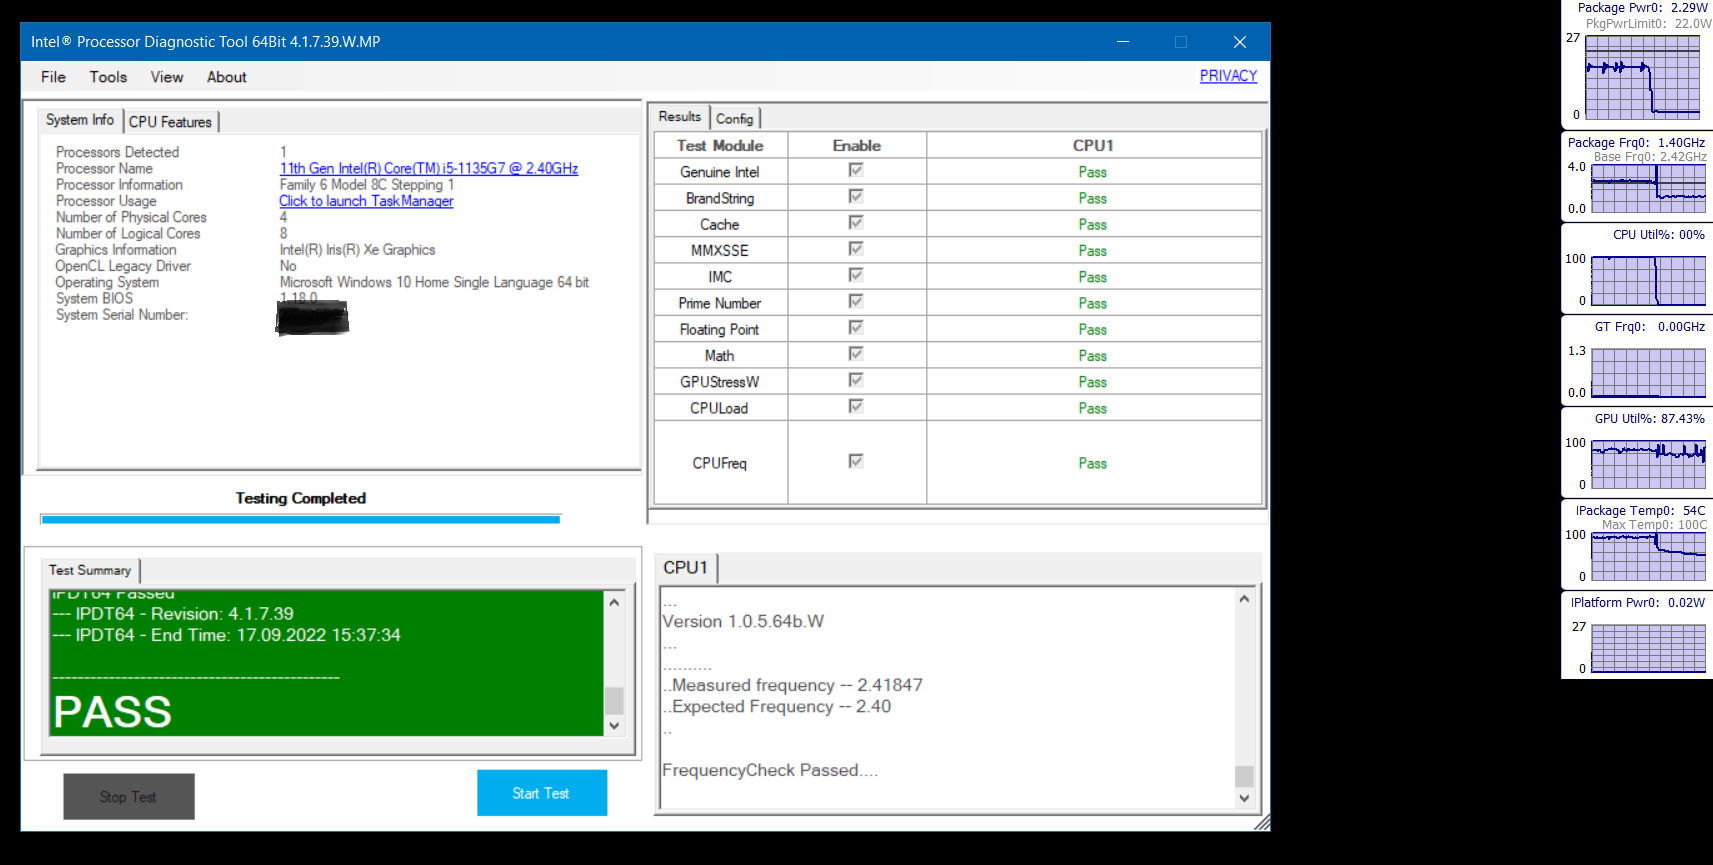Click the up arrow of the CPU1 output scrollbar
This screenshot has width=1713, height=865.
point(1244,599)
